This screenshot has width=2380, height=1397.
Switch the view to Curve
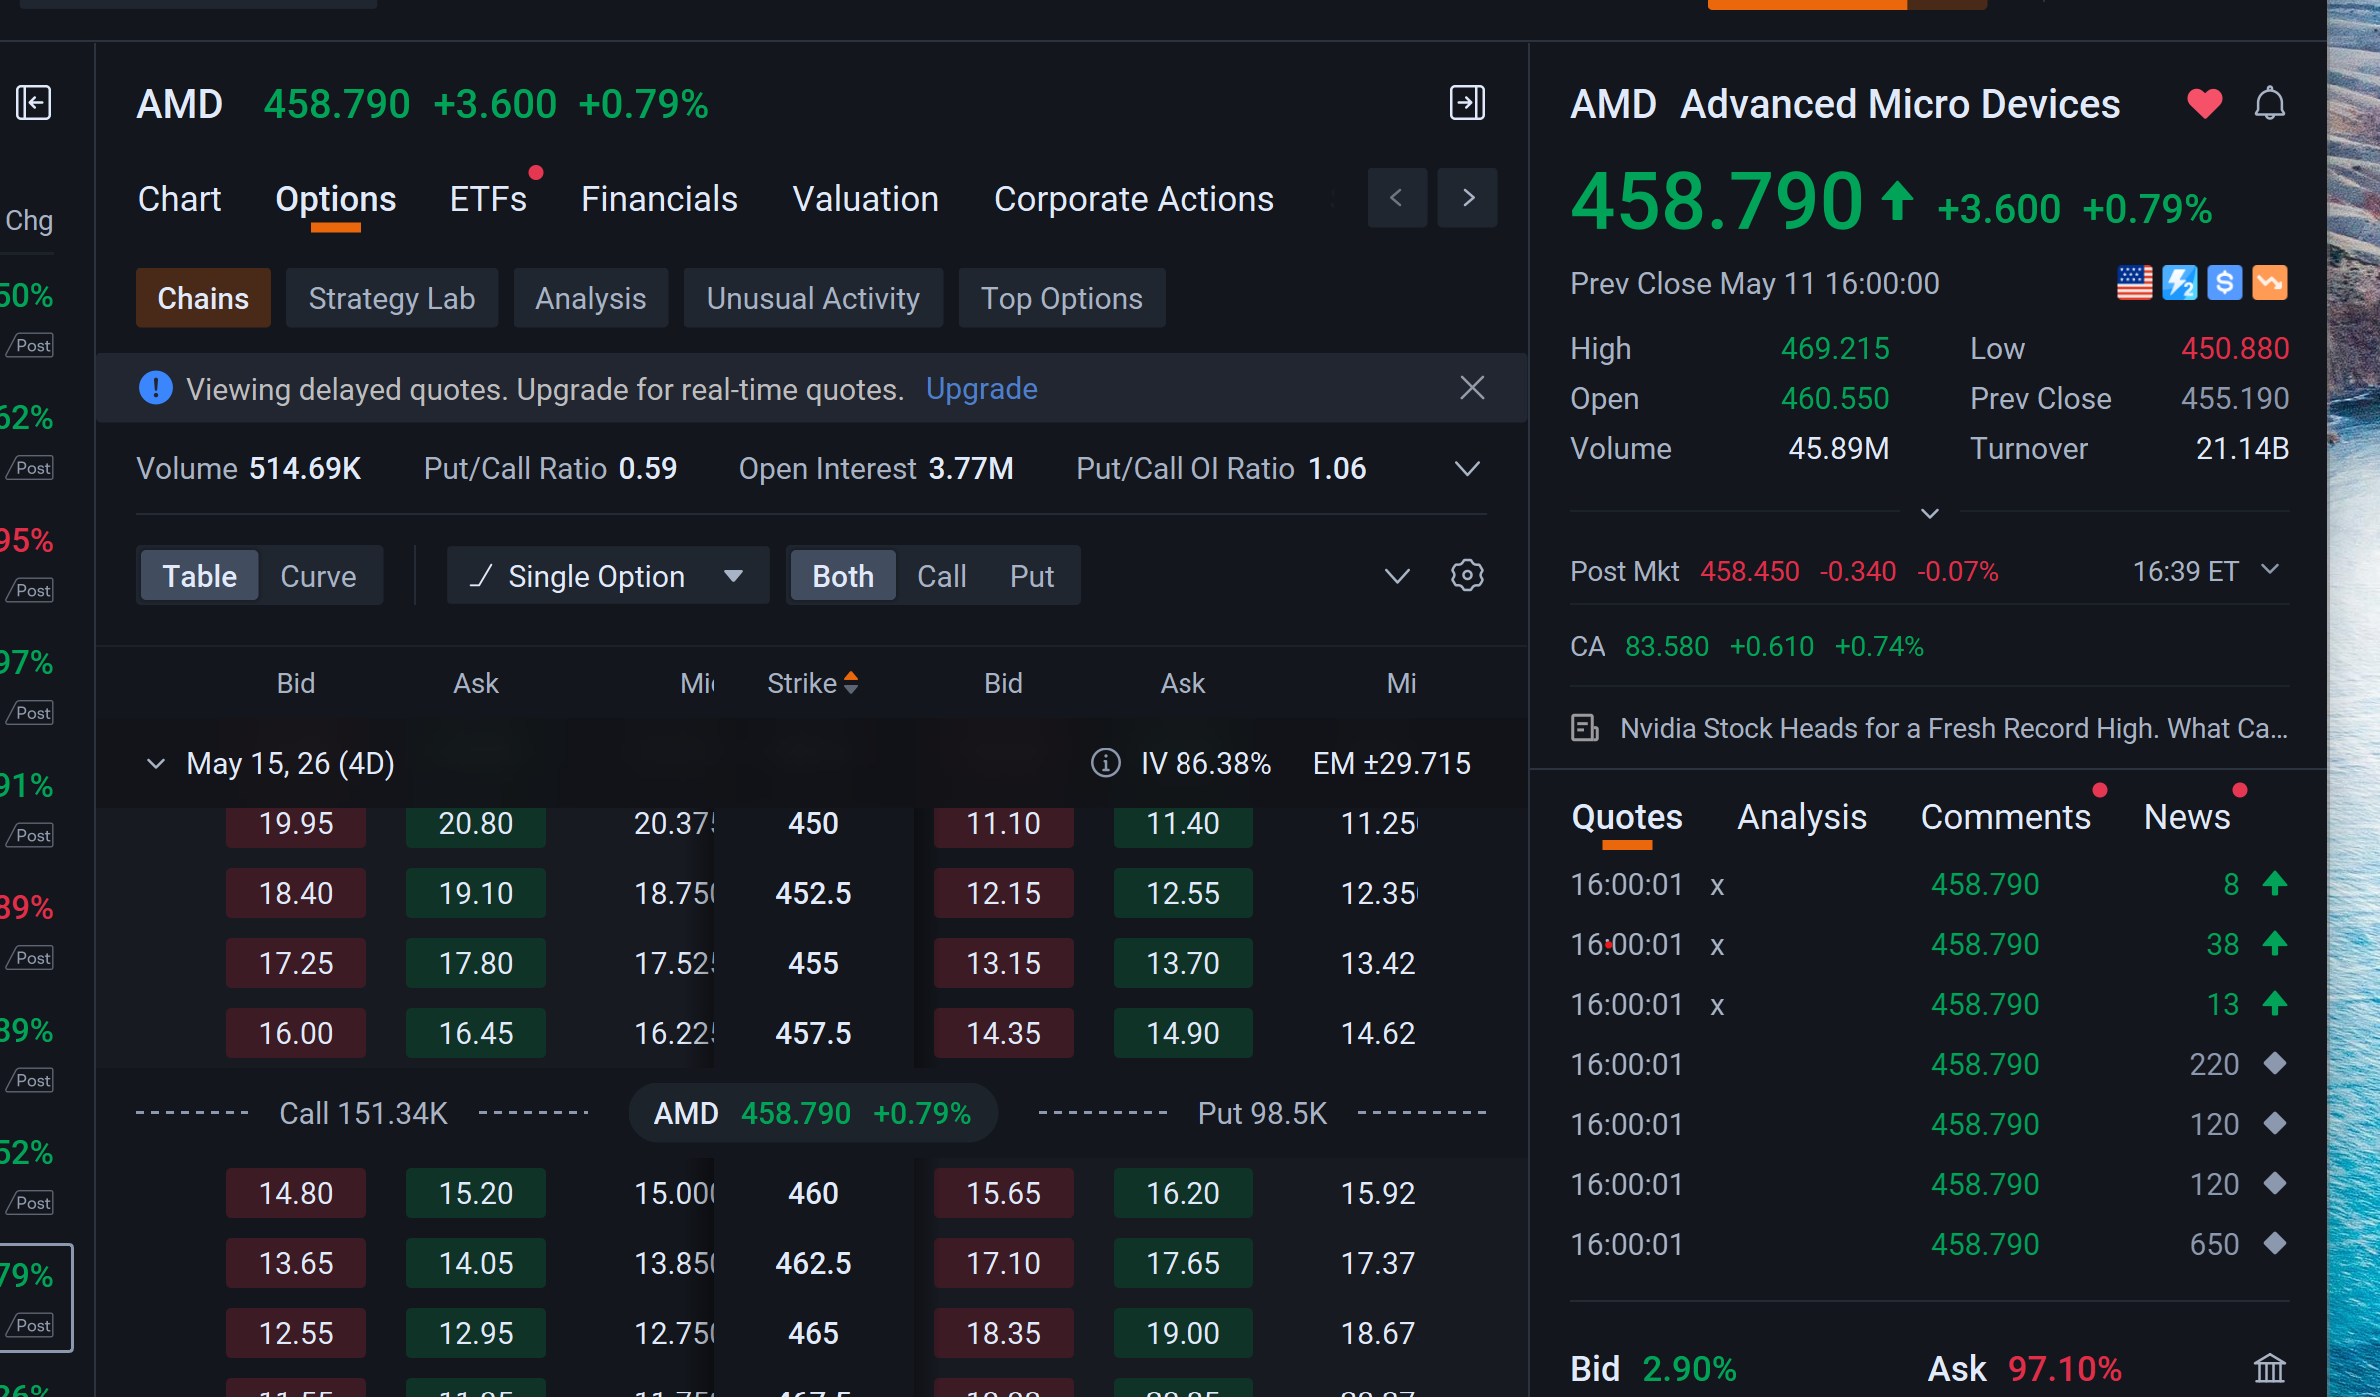tap(318, 576)
